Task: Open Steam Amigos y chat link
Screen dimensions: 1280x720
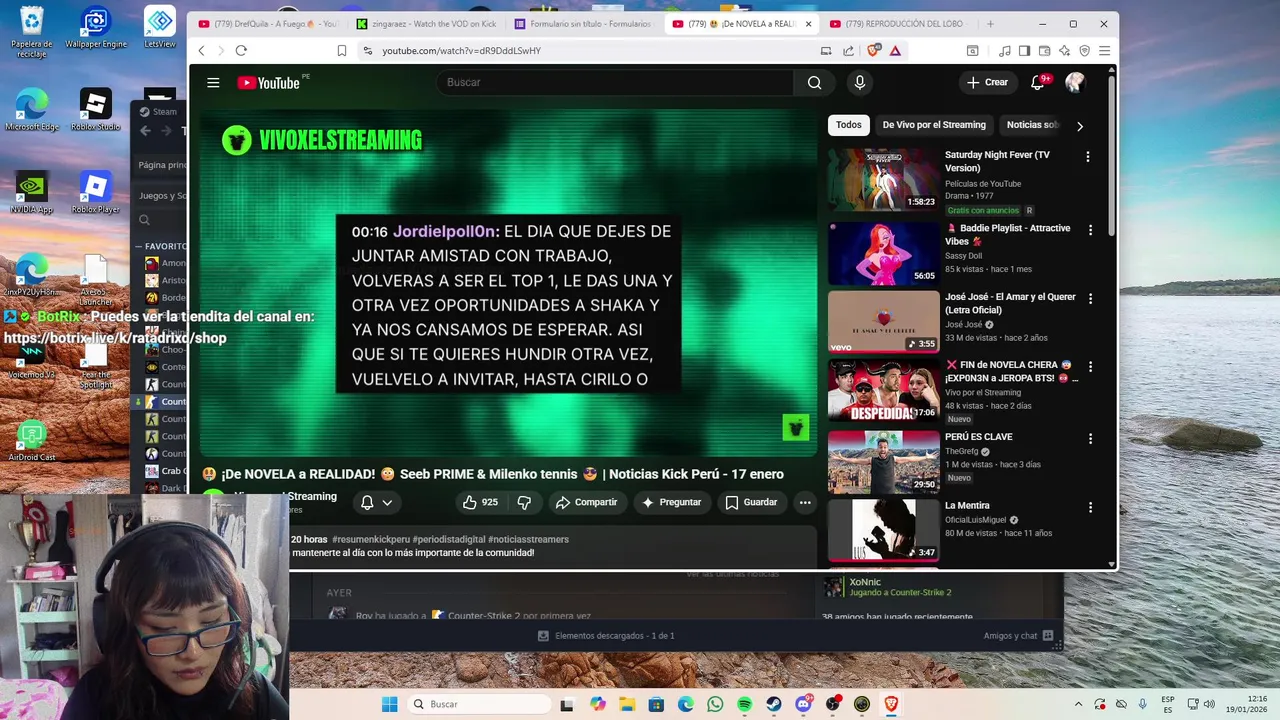Action: click(1018, 636)
